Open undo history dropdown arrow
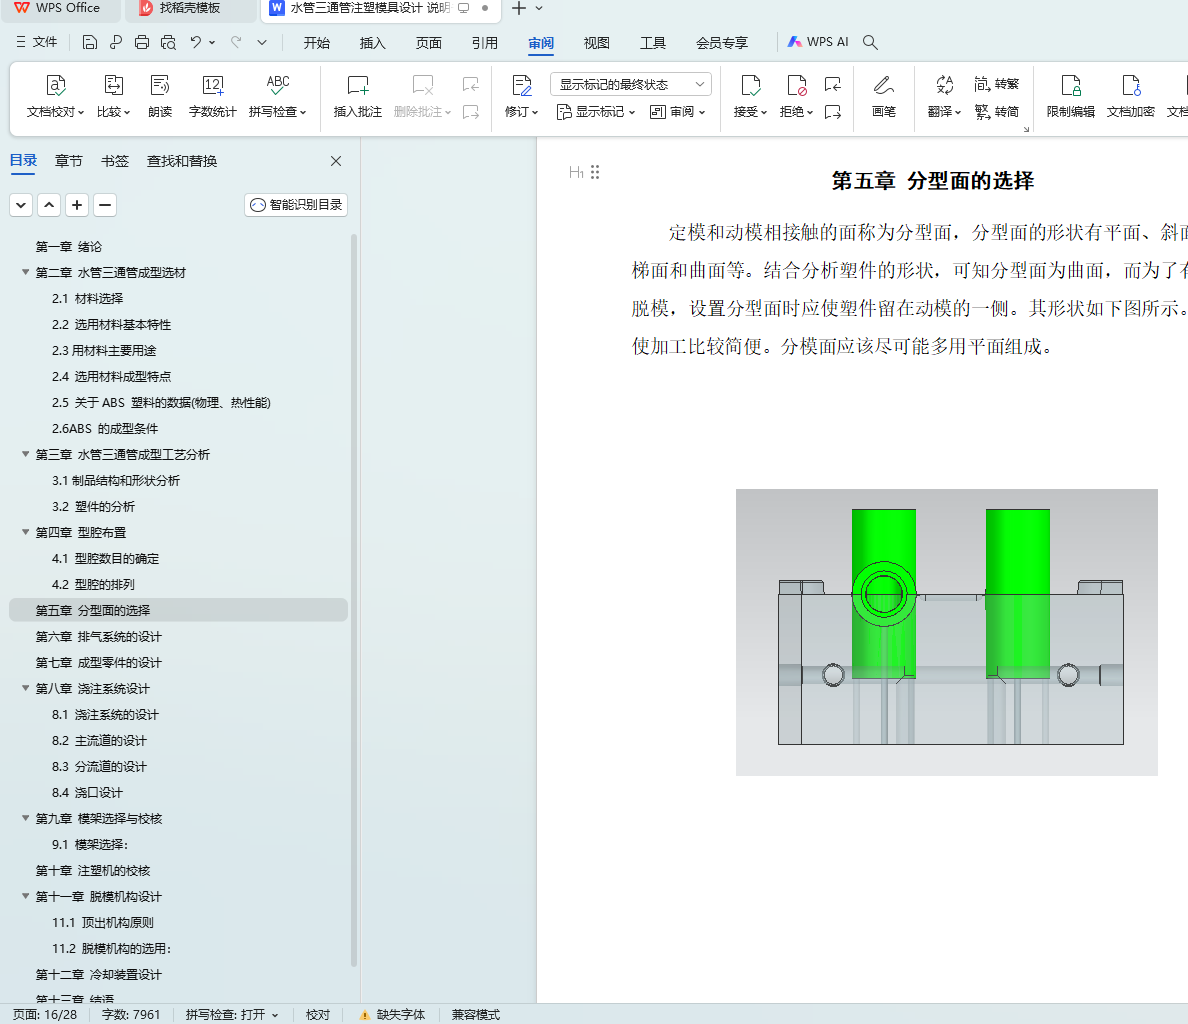Image resolution: width=1188 pixels, height=1024 pixels. tap(212, 42)
